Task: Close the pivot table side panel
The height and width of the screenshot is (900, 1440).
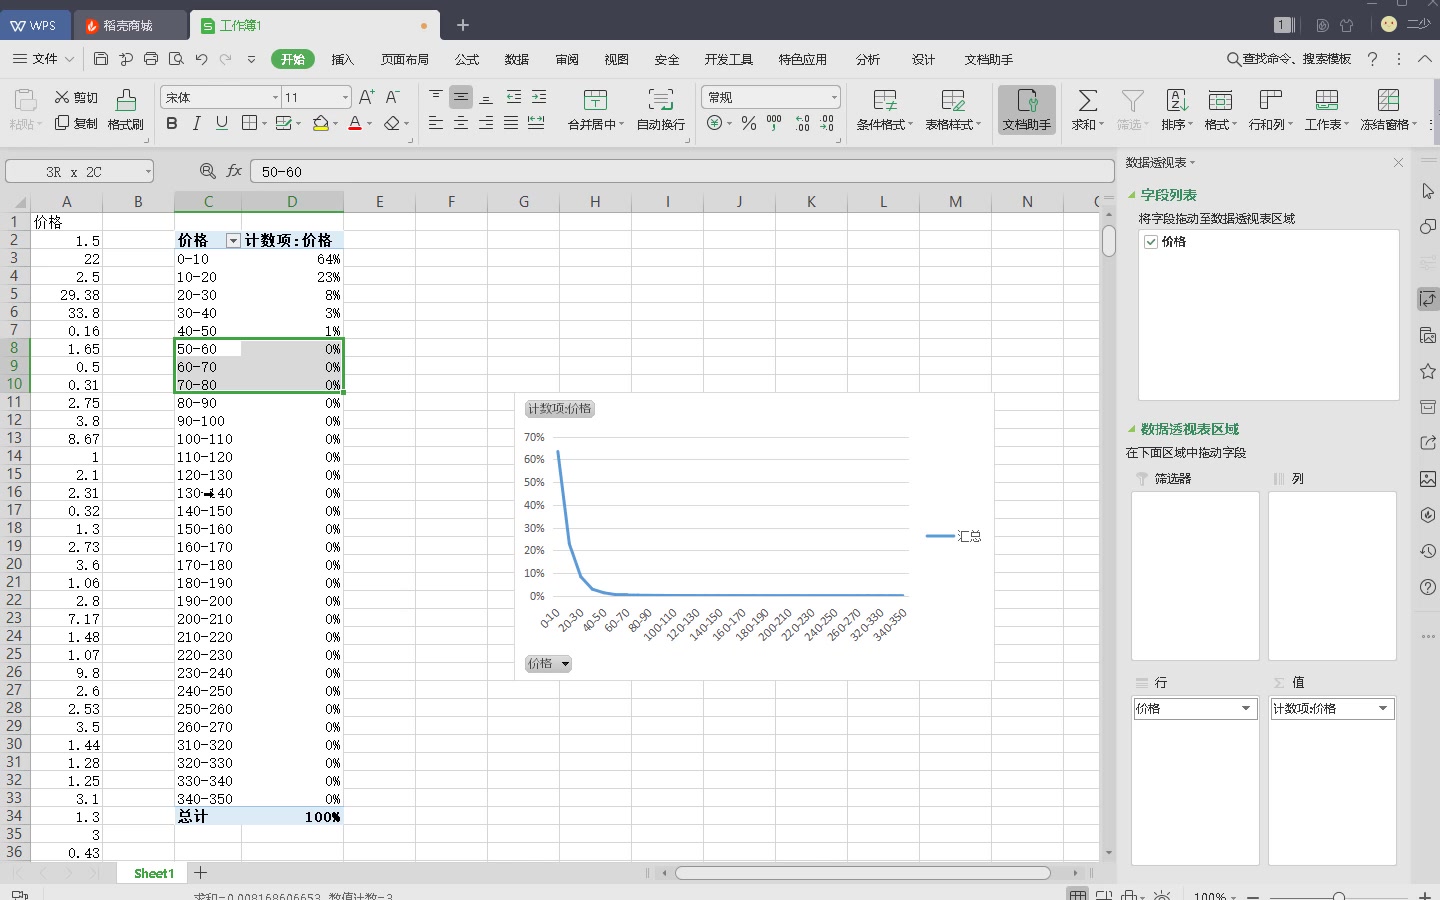Action: click(1398, 162)
